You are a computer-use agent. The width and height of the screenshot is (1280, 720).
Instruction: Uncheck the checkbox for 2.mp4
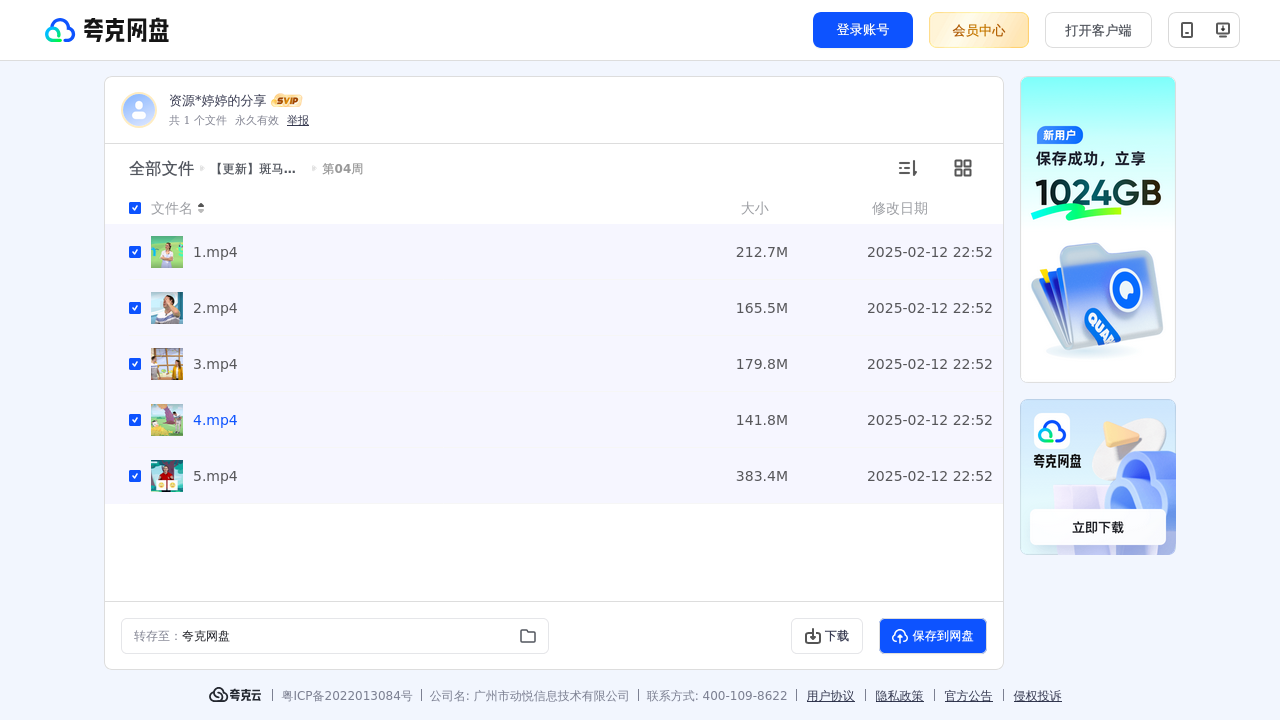pyautogui.click(x=135, y=308)
